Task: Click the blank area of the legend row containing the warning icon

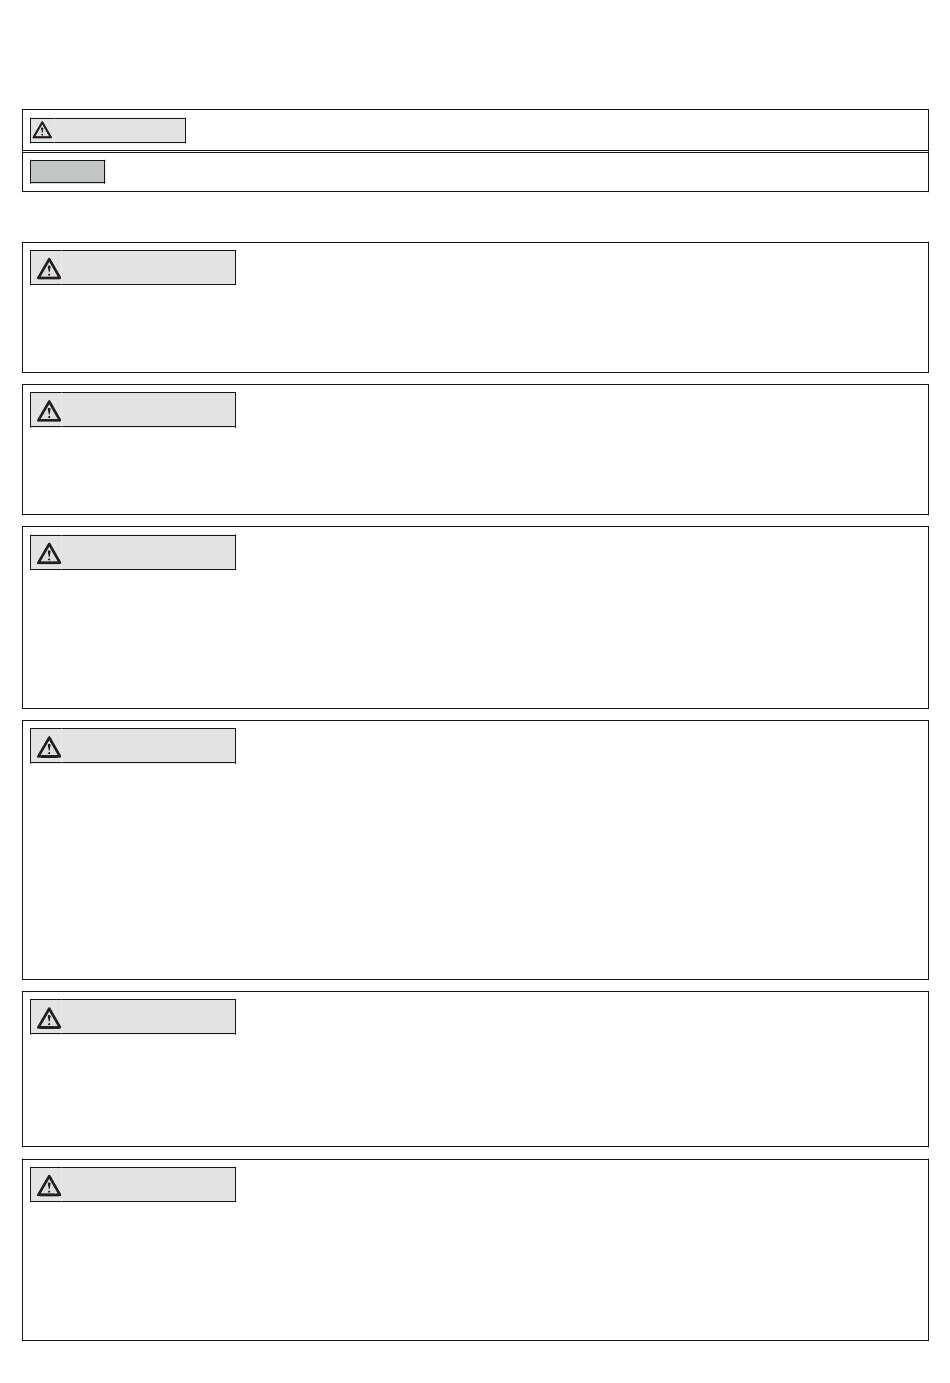Action: 556,131
